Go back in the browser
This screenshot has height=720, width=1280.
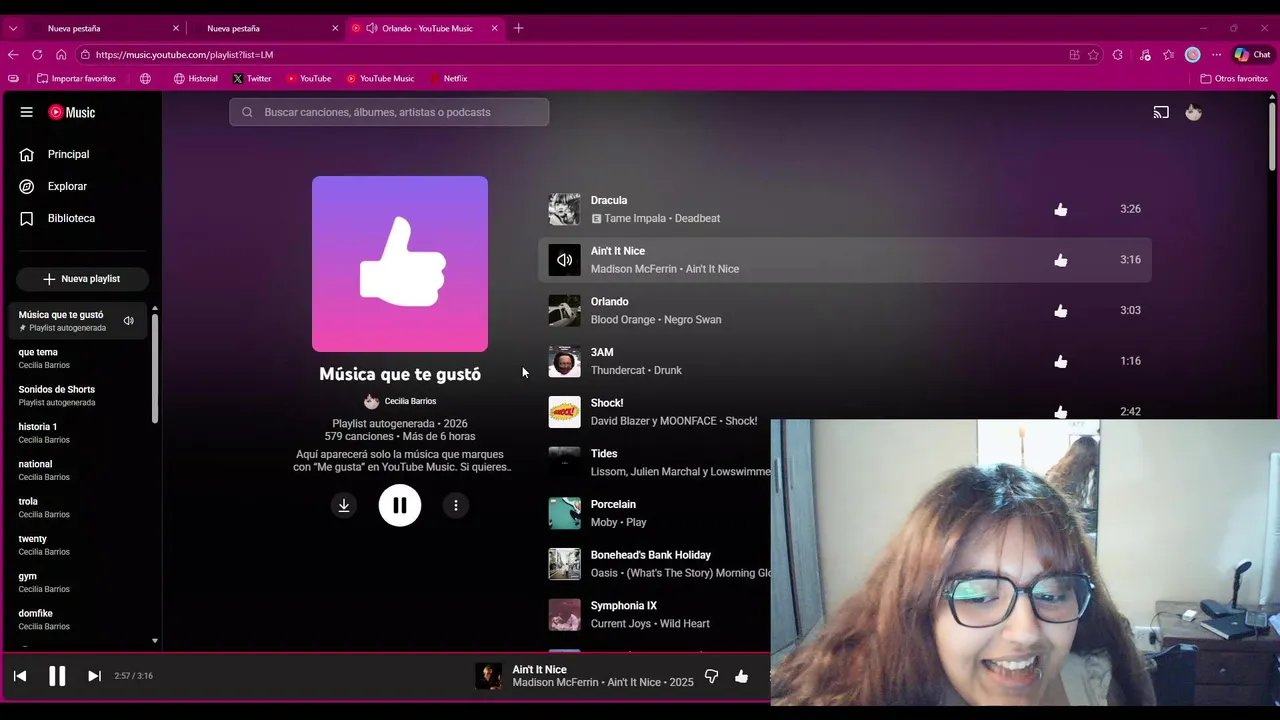pyautogui.click(x=13, y=55)
